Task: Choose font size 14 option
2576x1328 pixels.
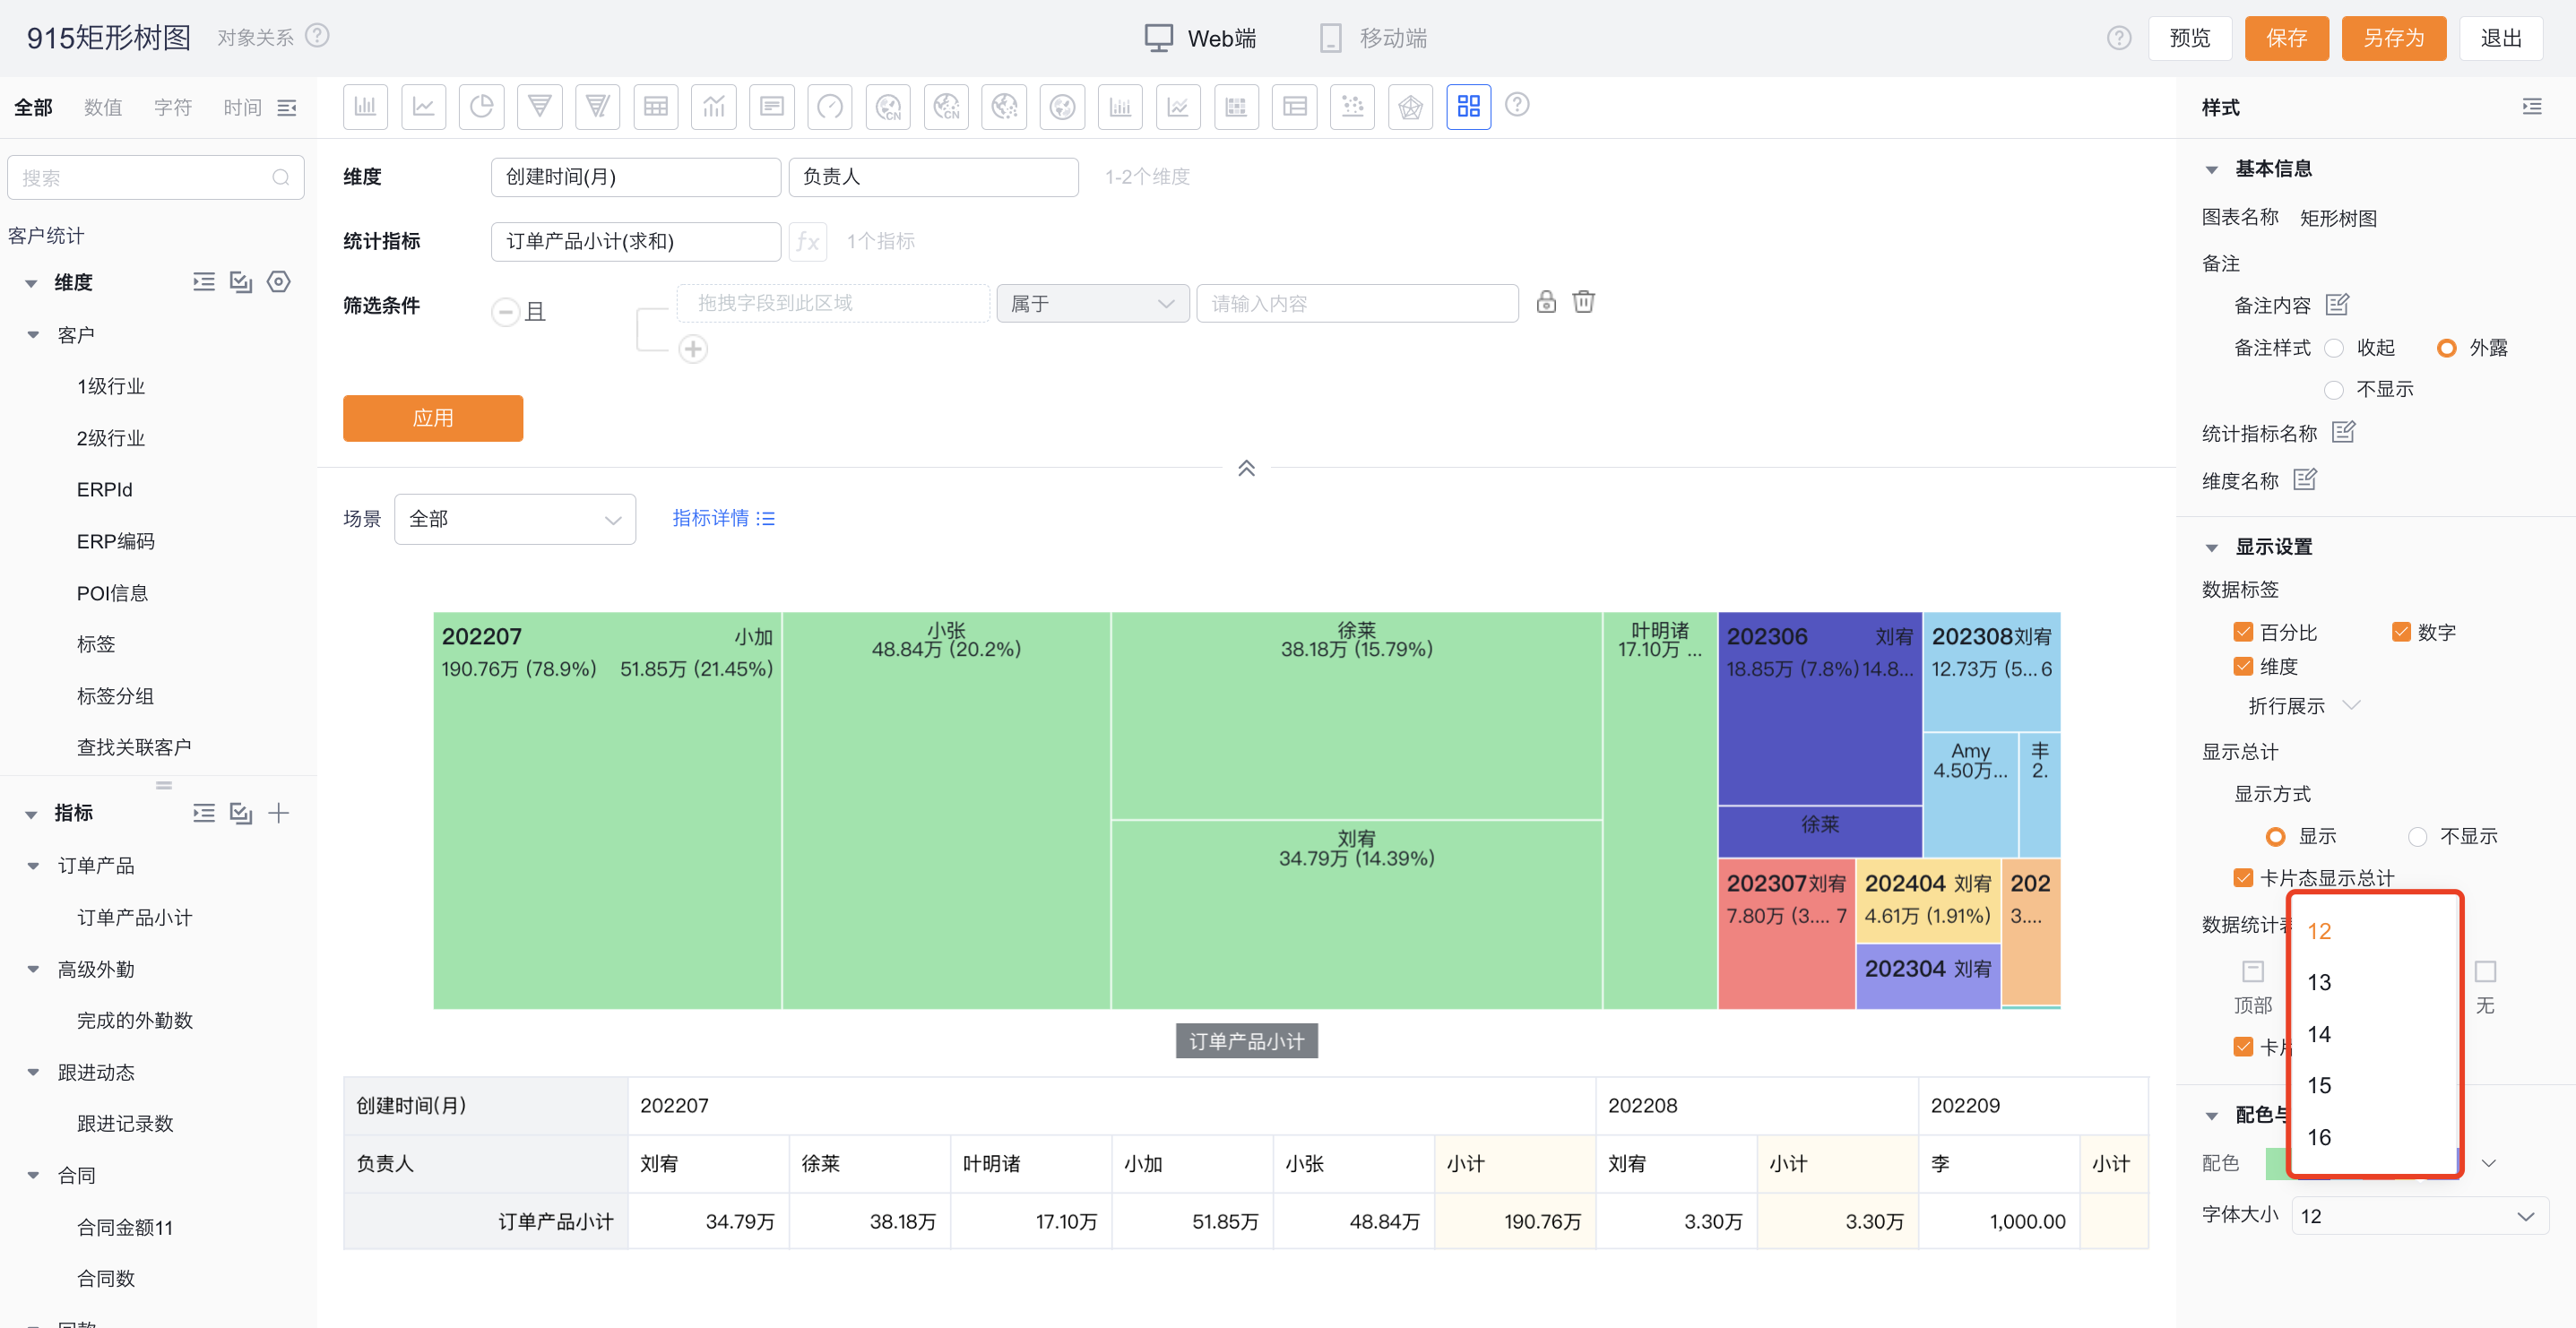Action: point(2374,1034)
